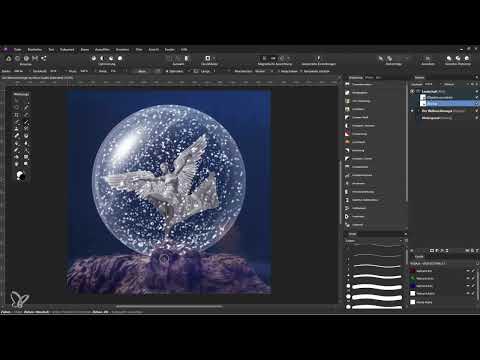The width and height of the screenshot is (480, 360).
Task: Toggle visibility checkbox of the top layer
Action: [x=477, y=91]
